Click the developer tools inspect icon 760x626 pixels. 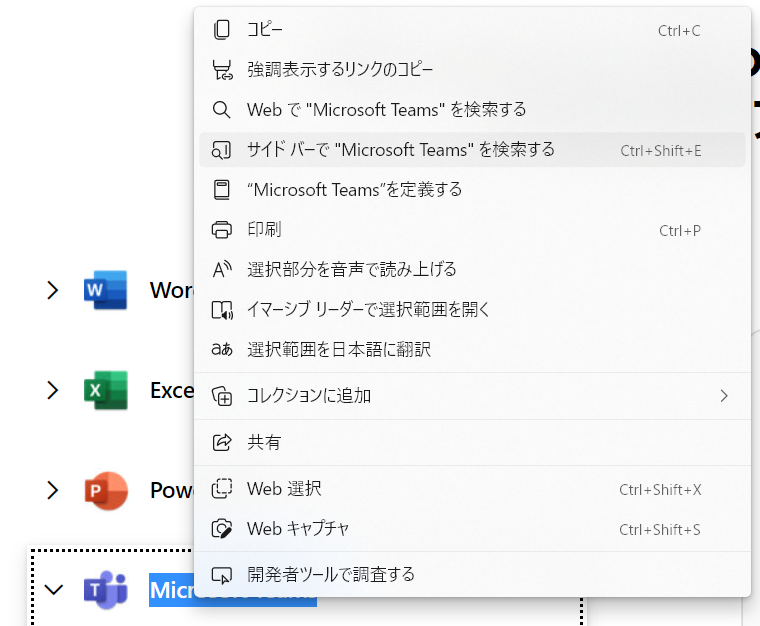click(x=222, y=575)
